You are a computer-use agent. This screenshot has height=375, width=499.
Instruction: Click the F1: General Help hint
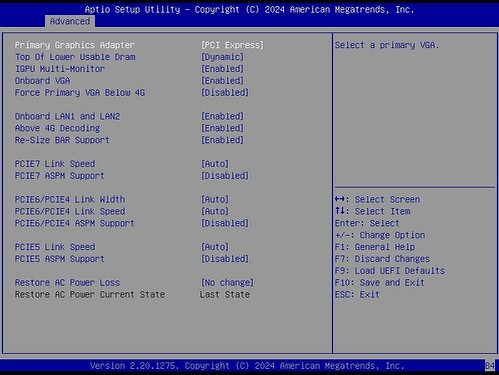click(375, 247)
